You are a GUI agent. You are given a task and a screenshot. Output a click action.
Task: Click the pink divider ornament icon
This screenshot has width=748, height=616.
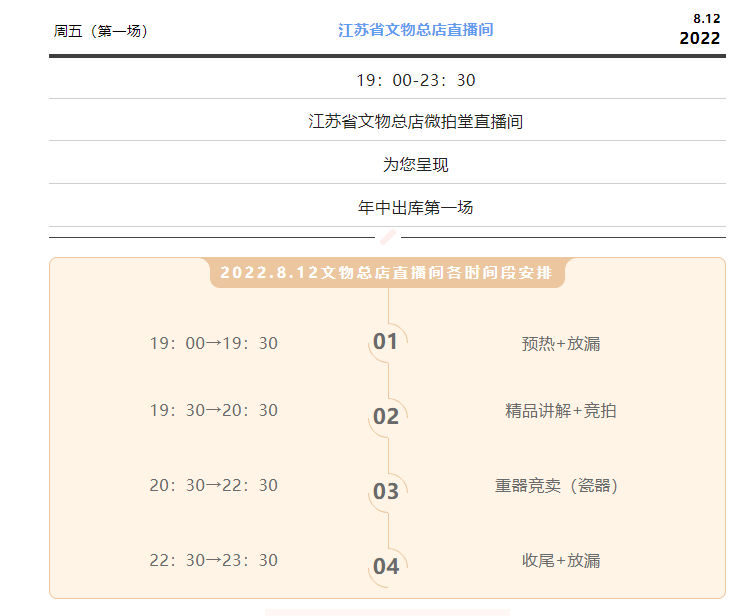tap(388, 237)
